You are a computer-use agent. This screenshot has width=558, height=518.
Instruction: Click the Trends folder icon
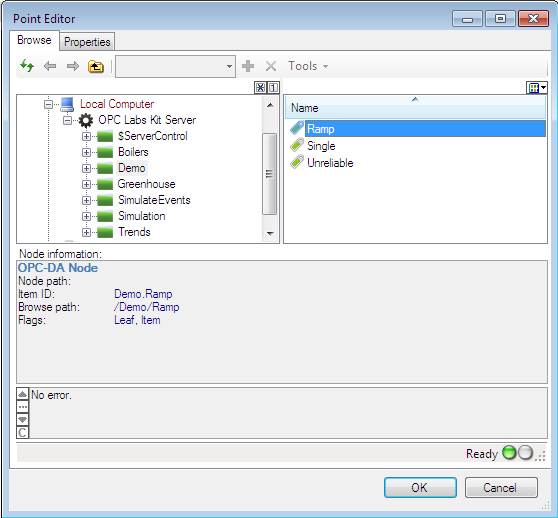click(105, 233)
